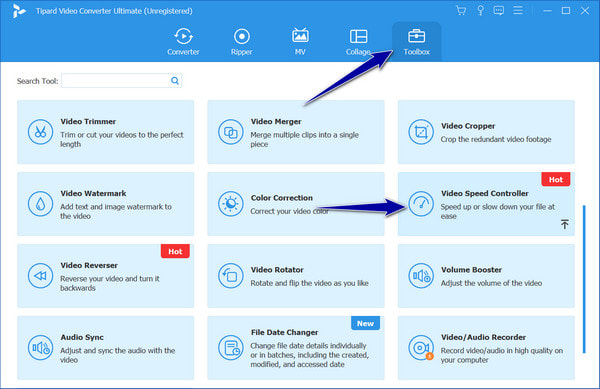Viewport: 600px width, 389px height.
Task: Click the Color Correction sun icon
Action: (230, 204)
